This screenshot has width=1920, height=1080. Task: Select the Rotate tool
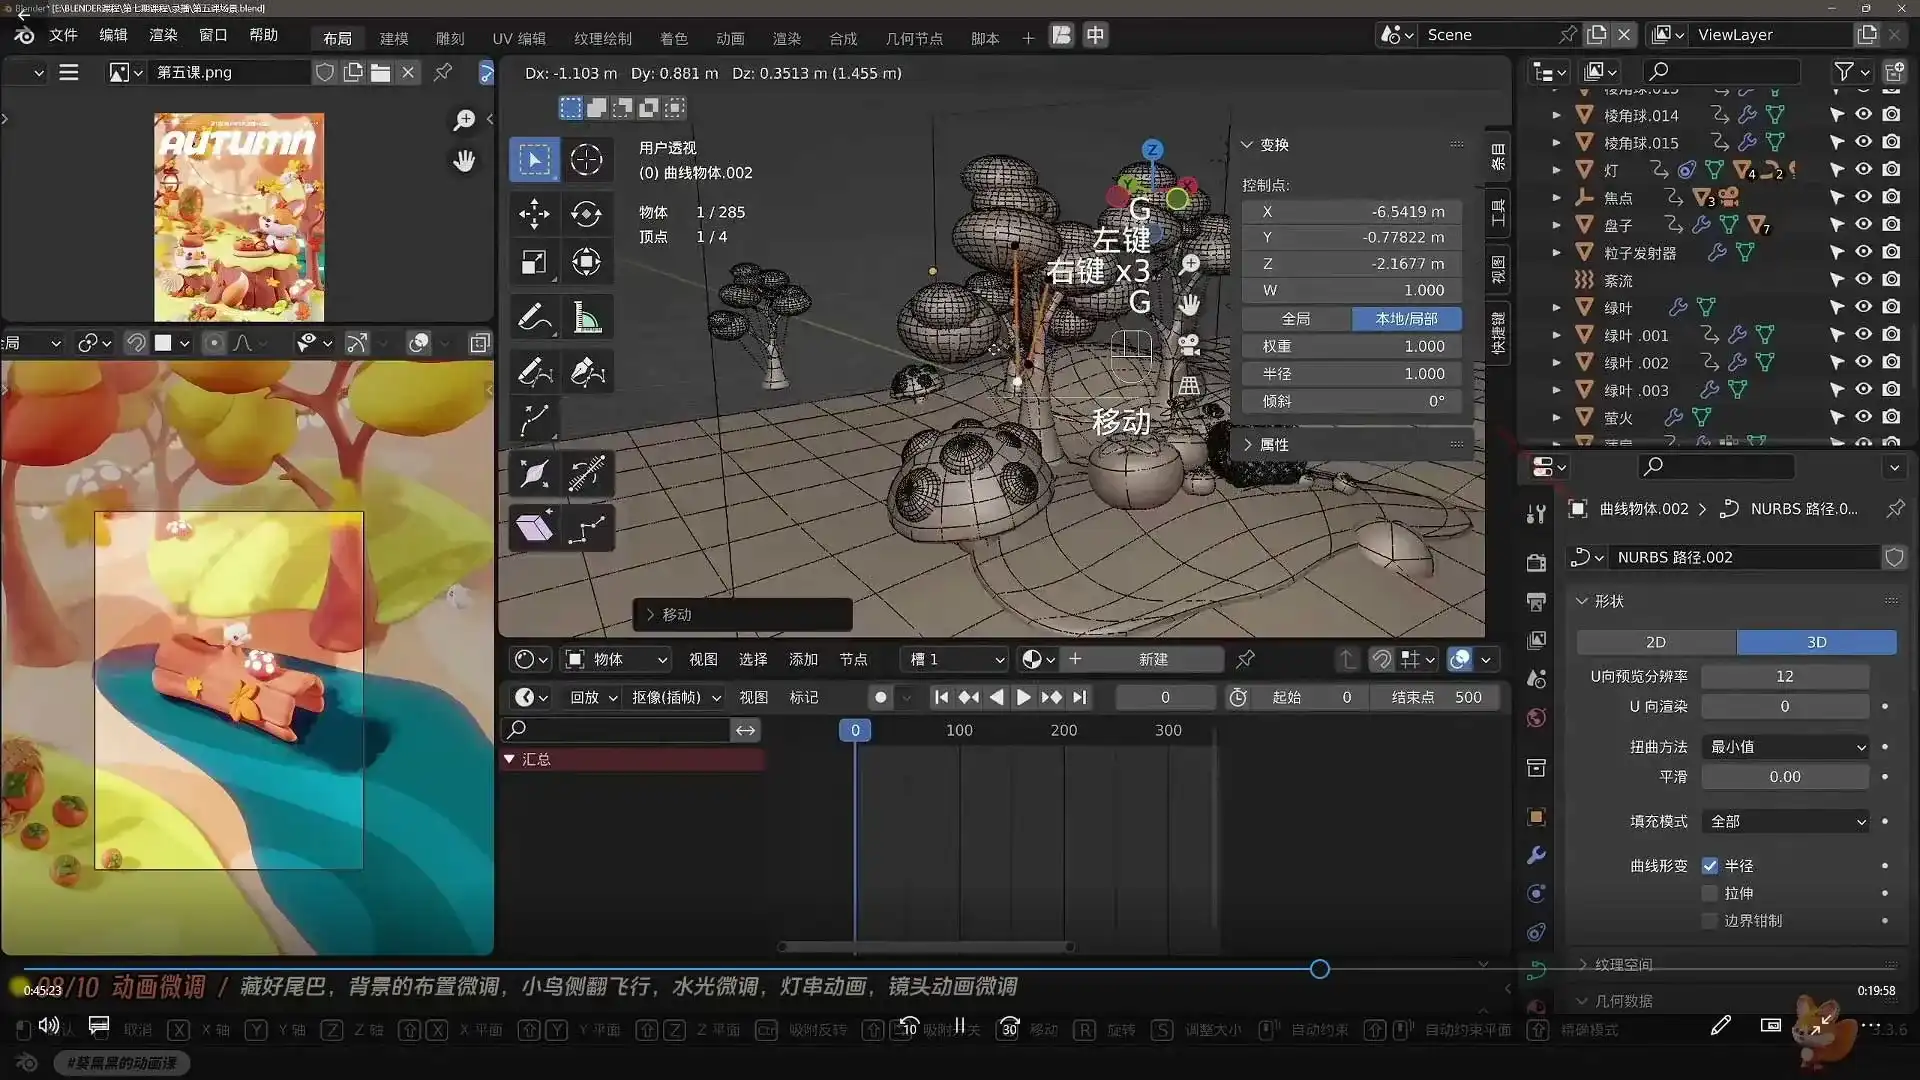click(587, 214)
